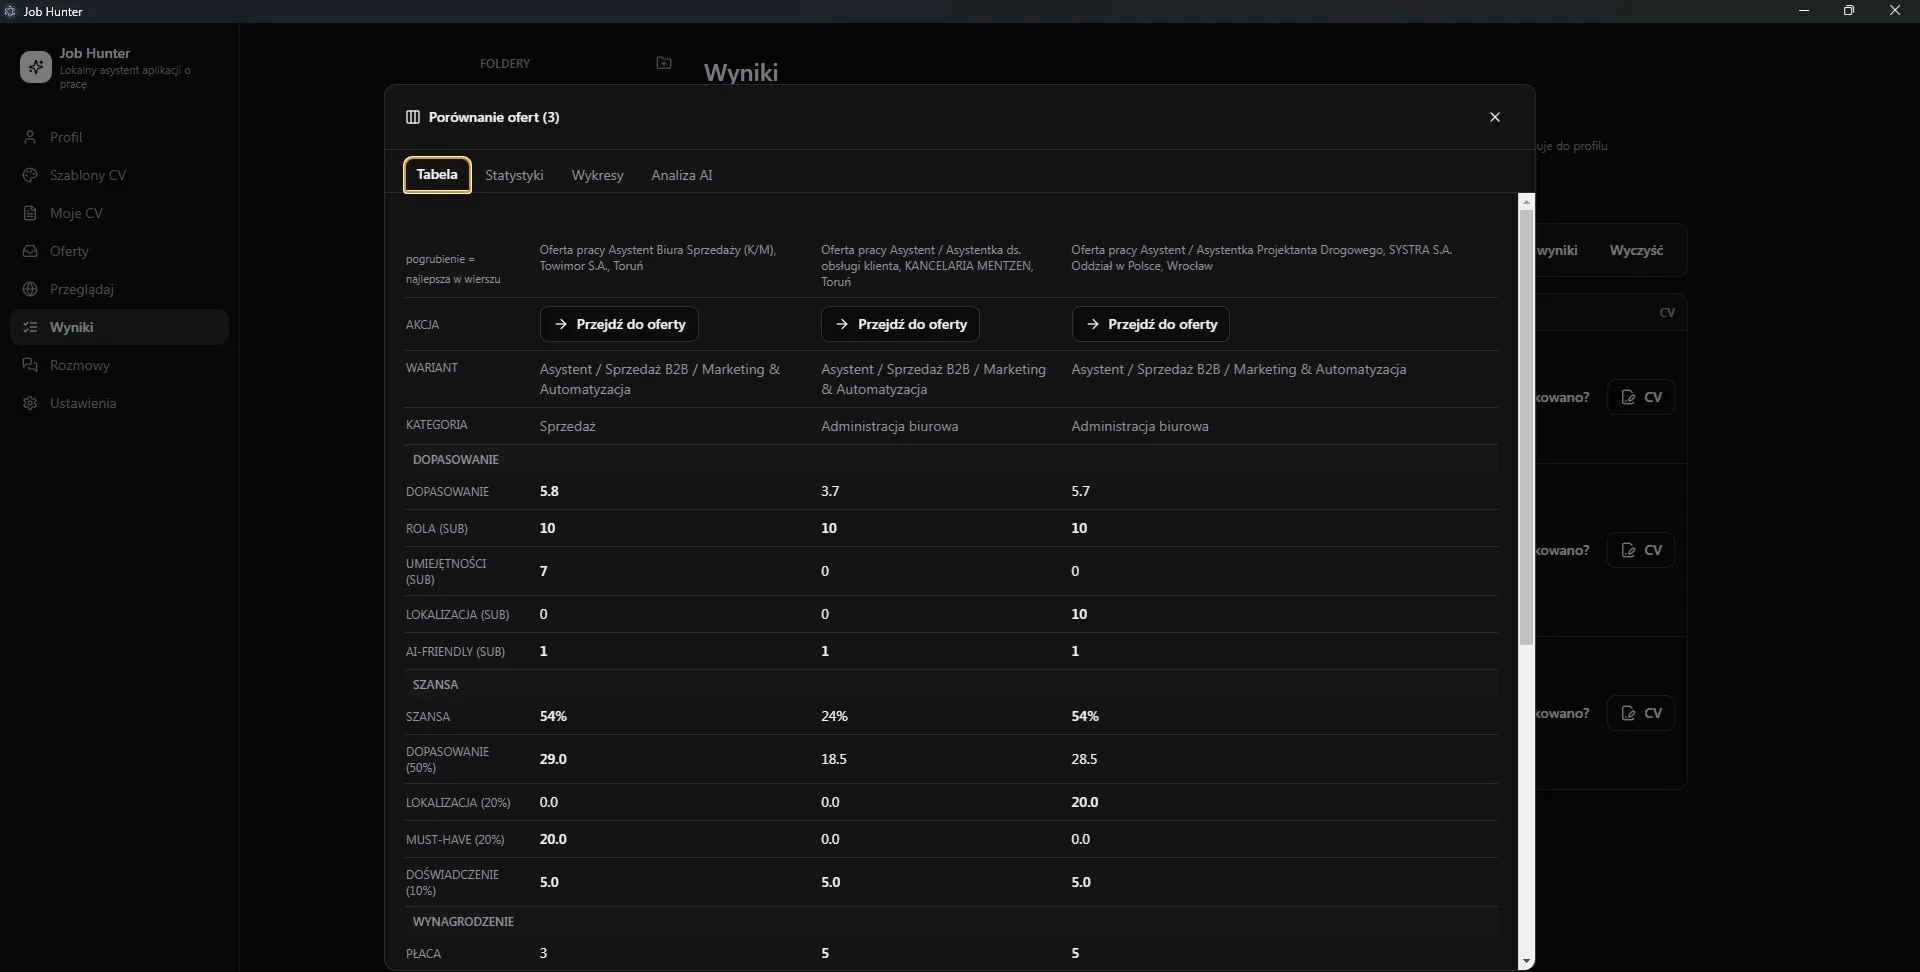This screenshot has width=1920, height=972.
Task: Select the Przeglądaj globe icon
Action: (x=30, y=289)
